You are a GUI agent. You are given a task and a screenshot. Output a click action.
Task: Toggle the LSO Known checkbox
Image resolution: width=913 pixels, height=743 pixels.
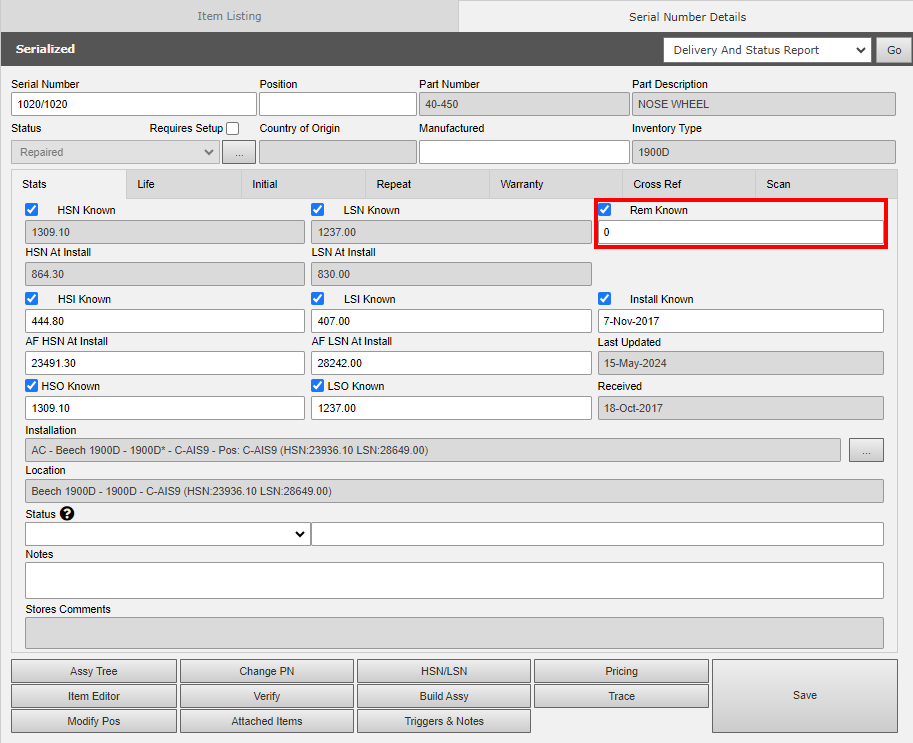[318, 386]
